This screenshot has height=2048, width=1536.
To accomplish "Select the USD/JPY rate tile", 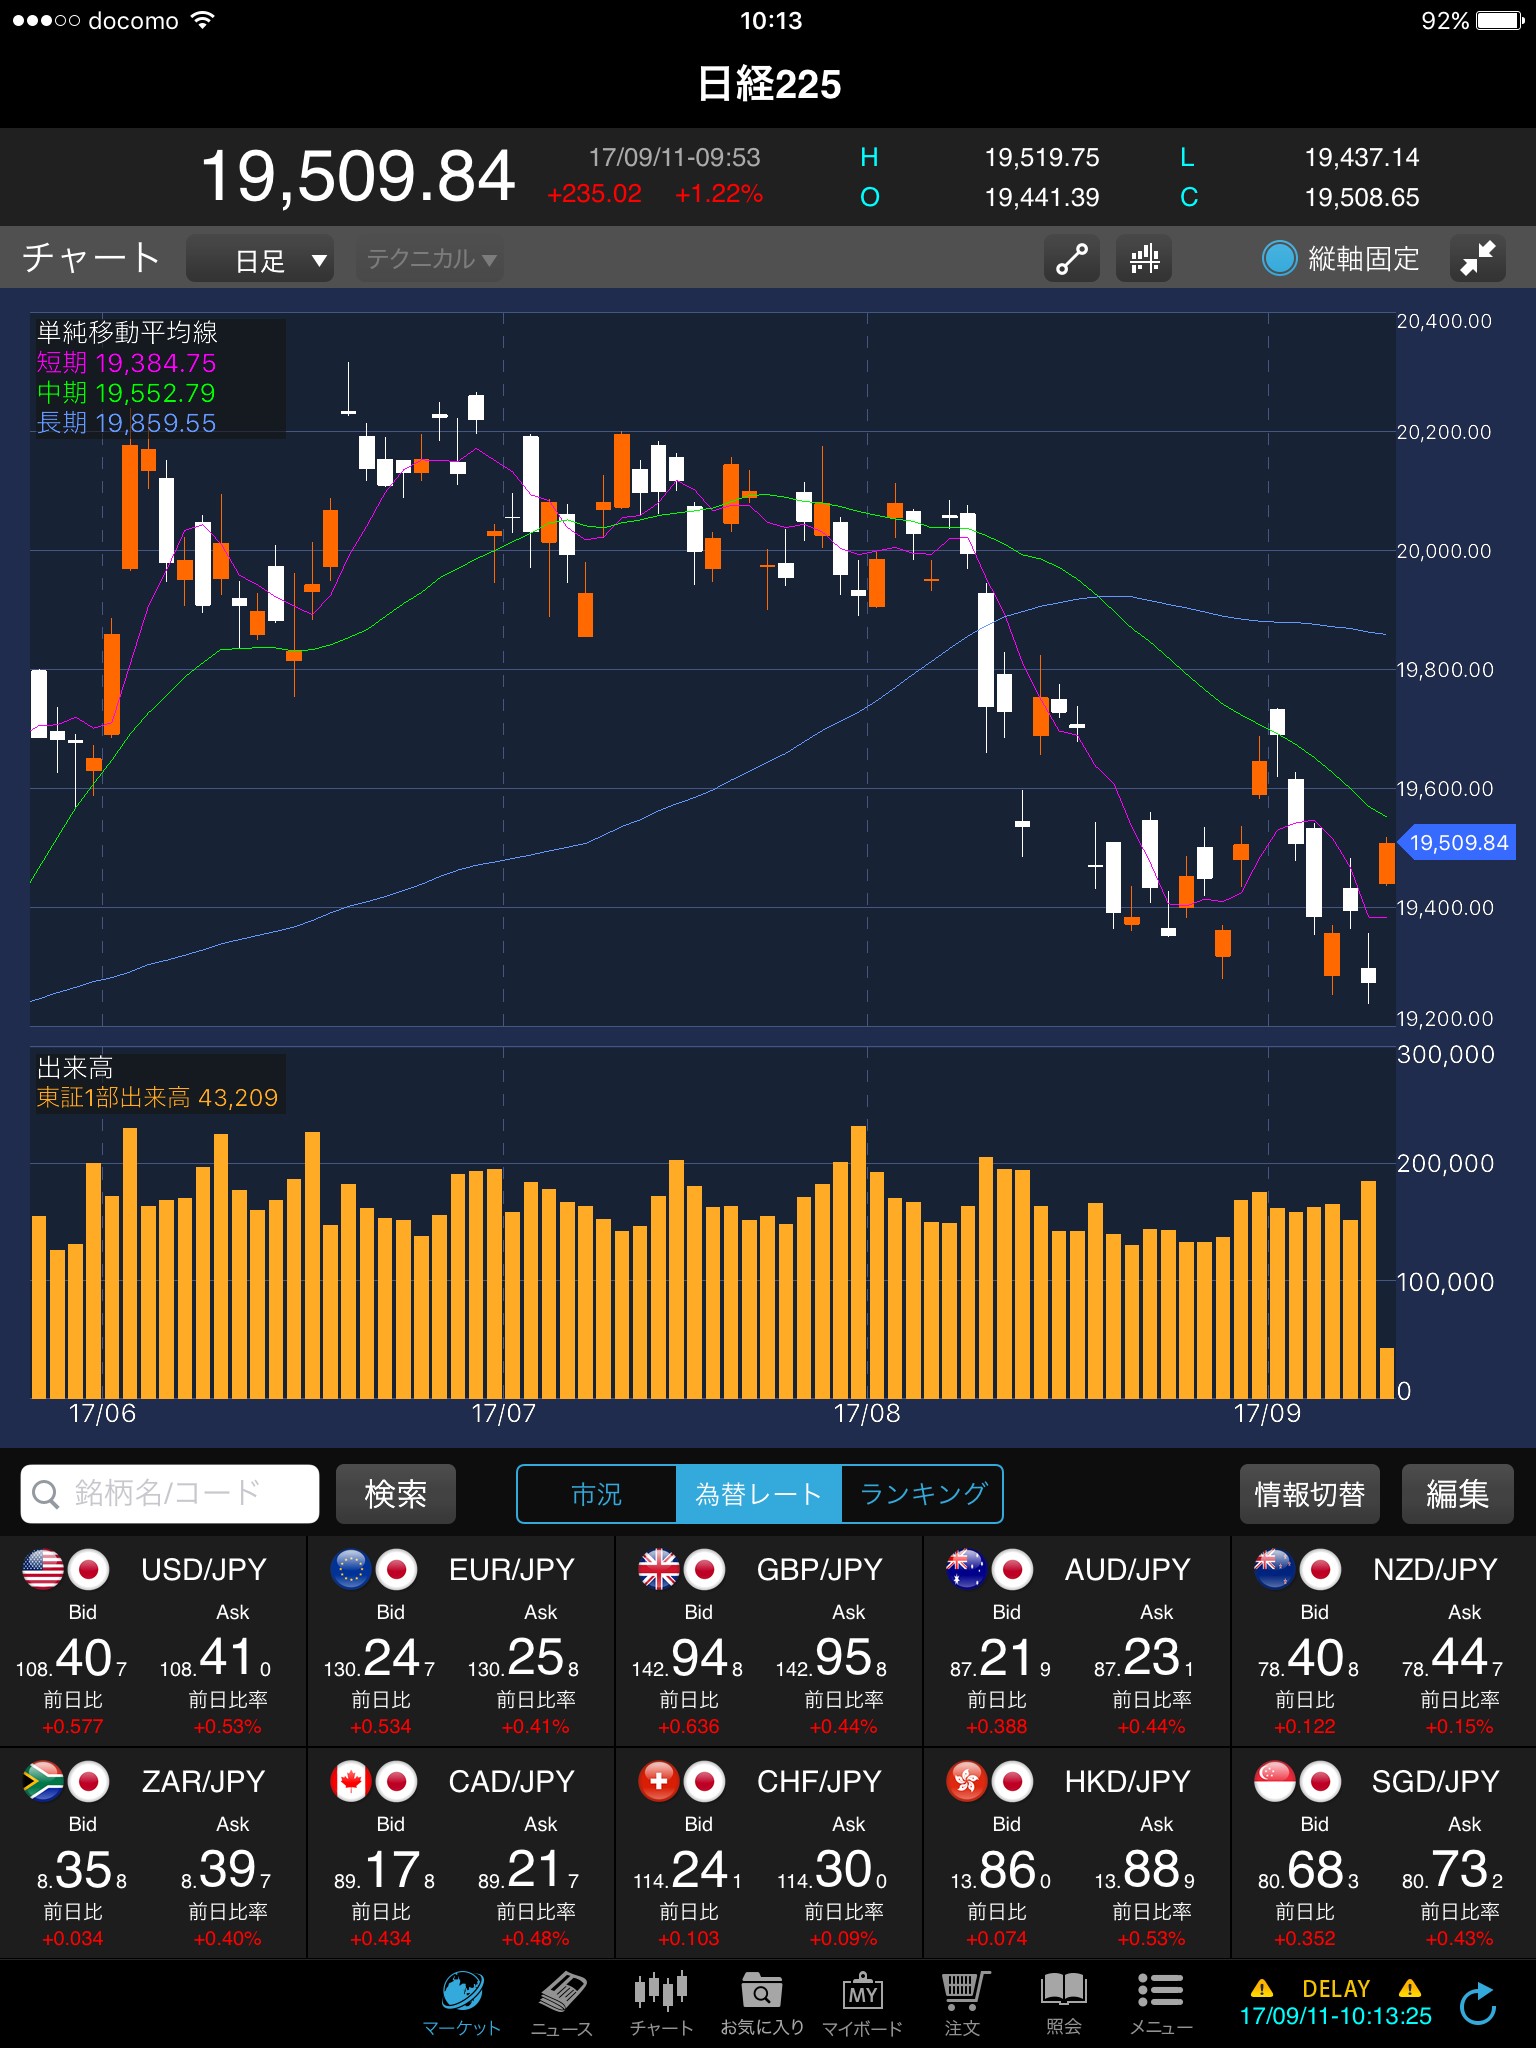I will click(153, 1642).
